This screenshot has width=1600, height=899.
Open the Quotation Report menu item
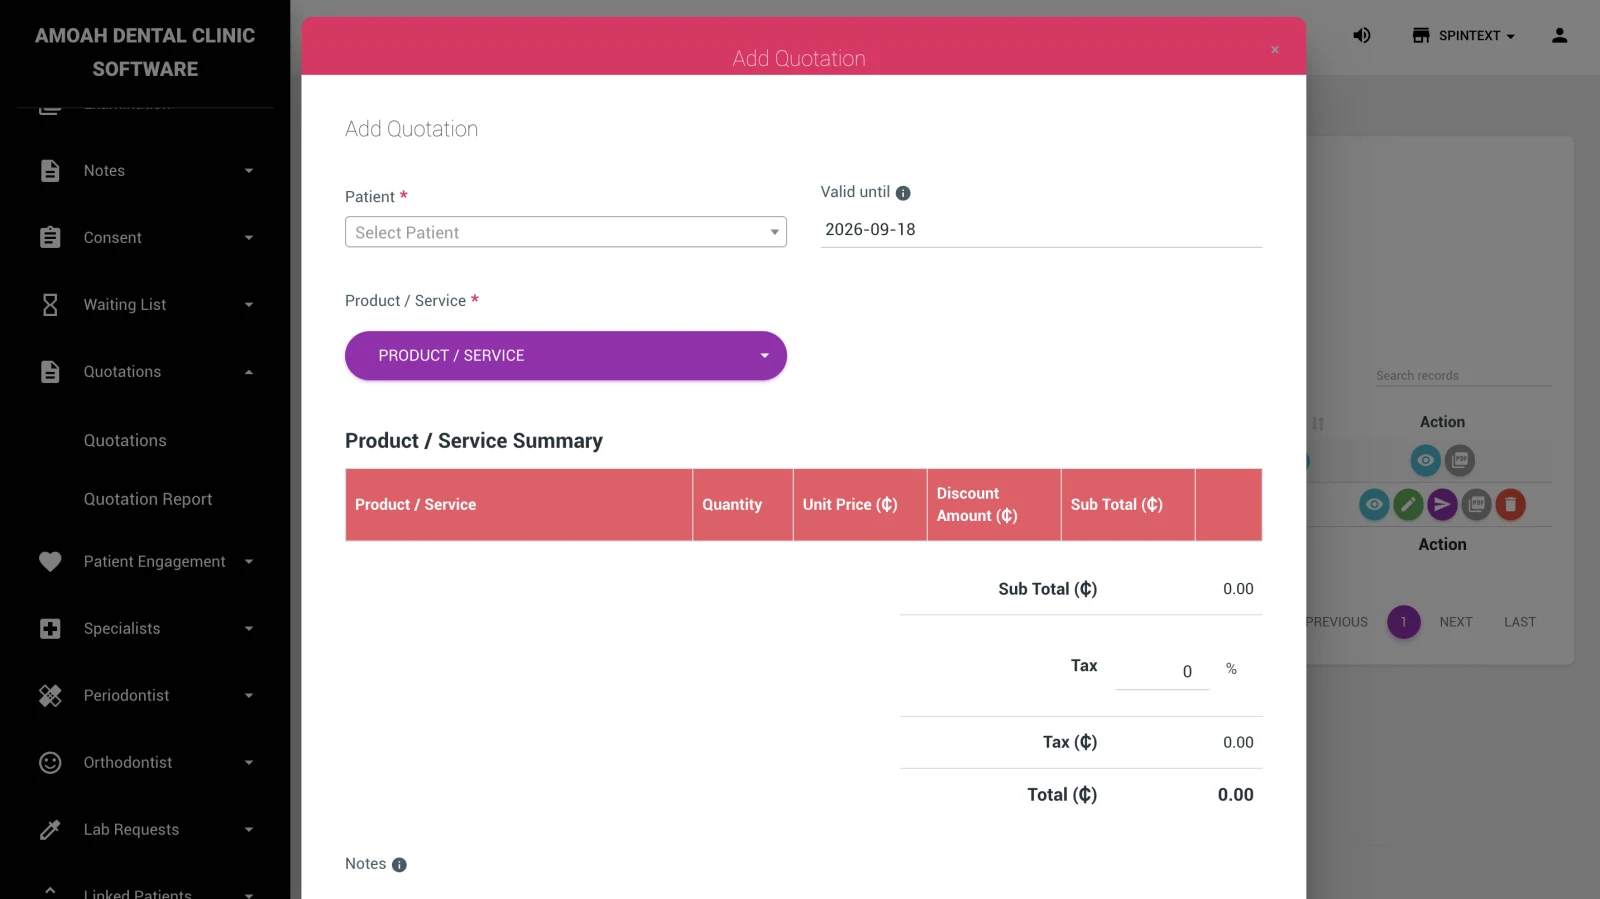[x=148, y=500]
